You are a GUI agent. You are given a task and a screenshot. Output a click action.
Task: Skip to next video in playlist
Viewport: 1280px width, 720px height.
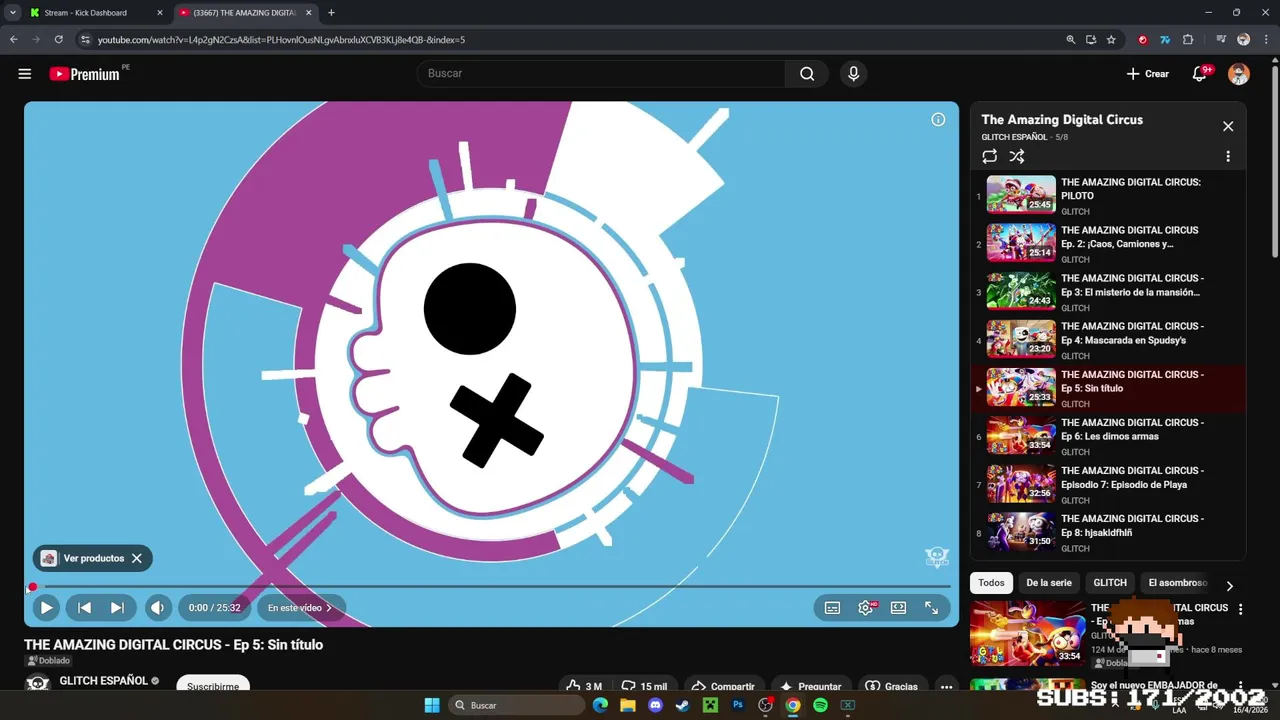[x=117, y=607]
